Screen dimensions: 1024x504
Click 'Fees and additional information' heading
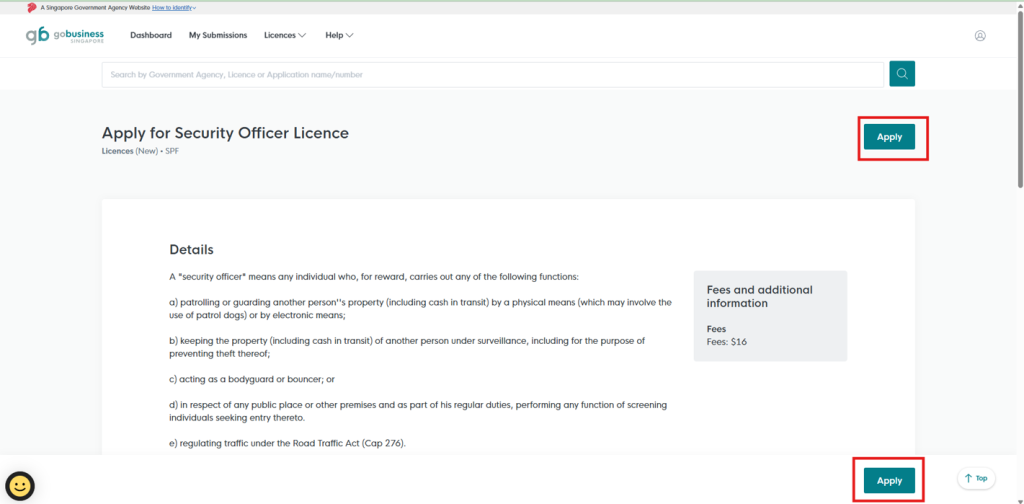coord(760,296)
